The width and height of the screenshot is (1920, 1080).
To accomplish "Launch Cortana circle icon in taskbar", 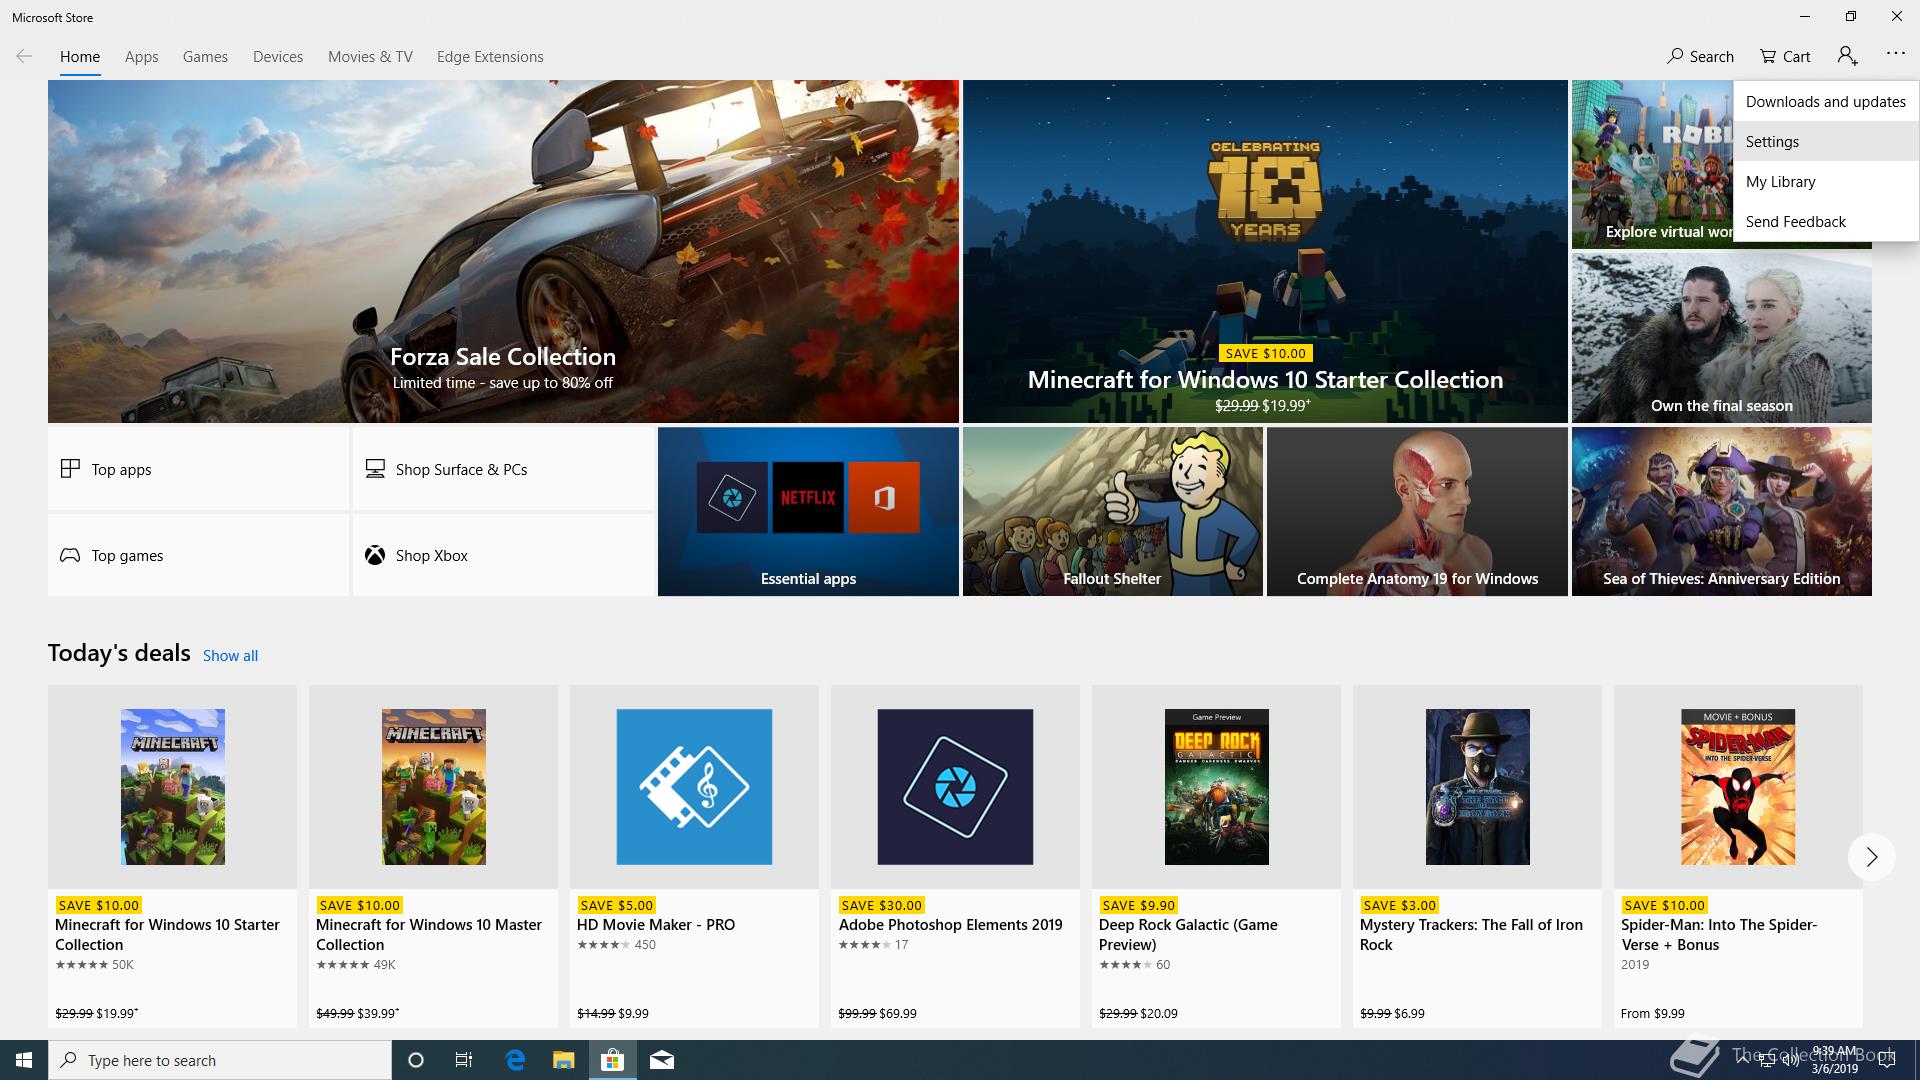I will tap(416, 1060).
